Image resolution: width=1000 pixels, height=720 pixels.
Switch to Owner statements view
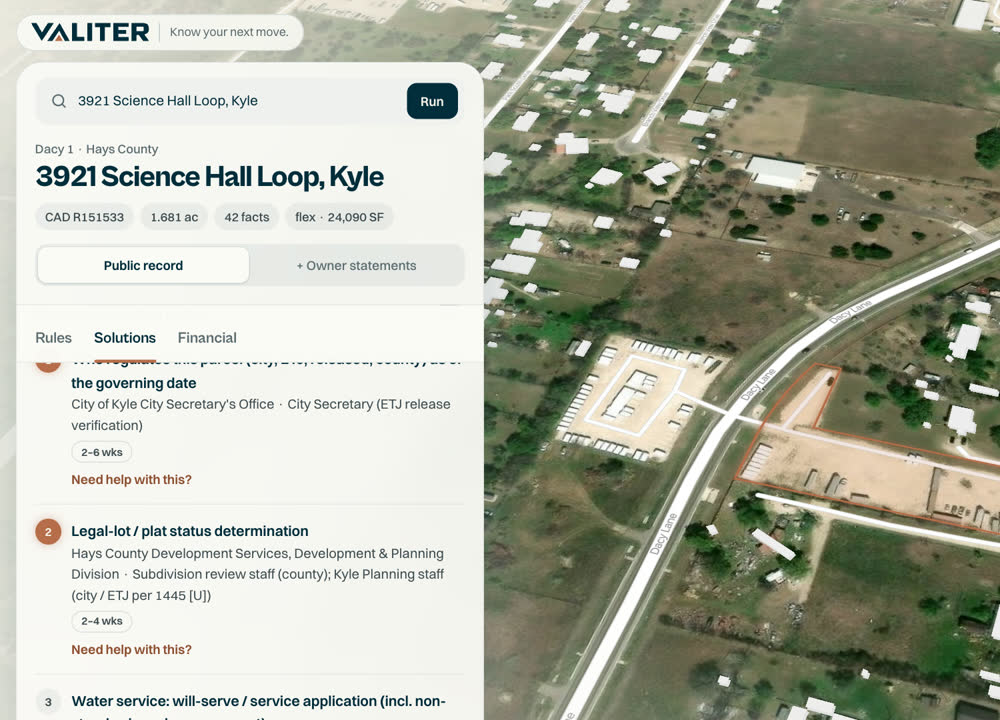tap(356, 265)
